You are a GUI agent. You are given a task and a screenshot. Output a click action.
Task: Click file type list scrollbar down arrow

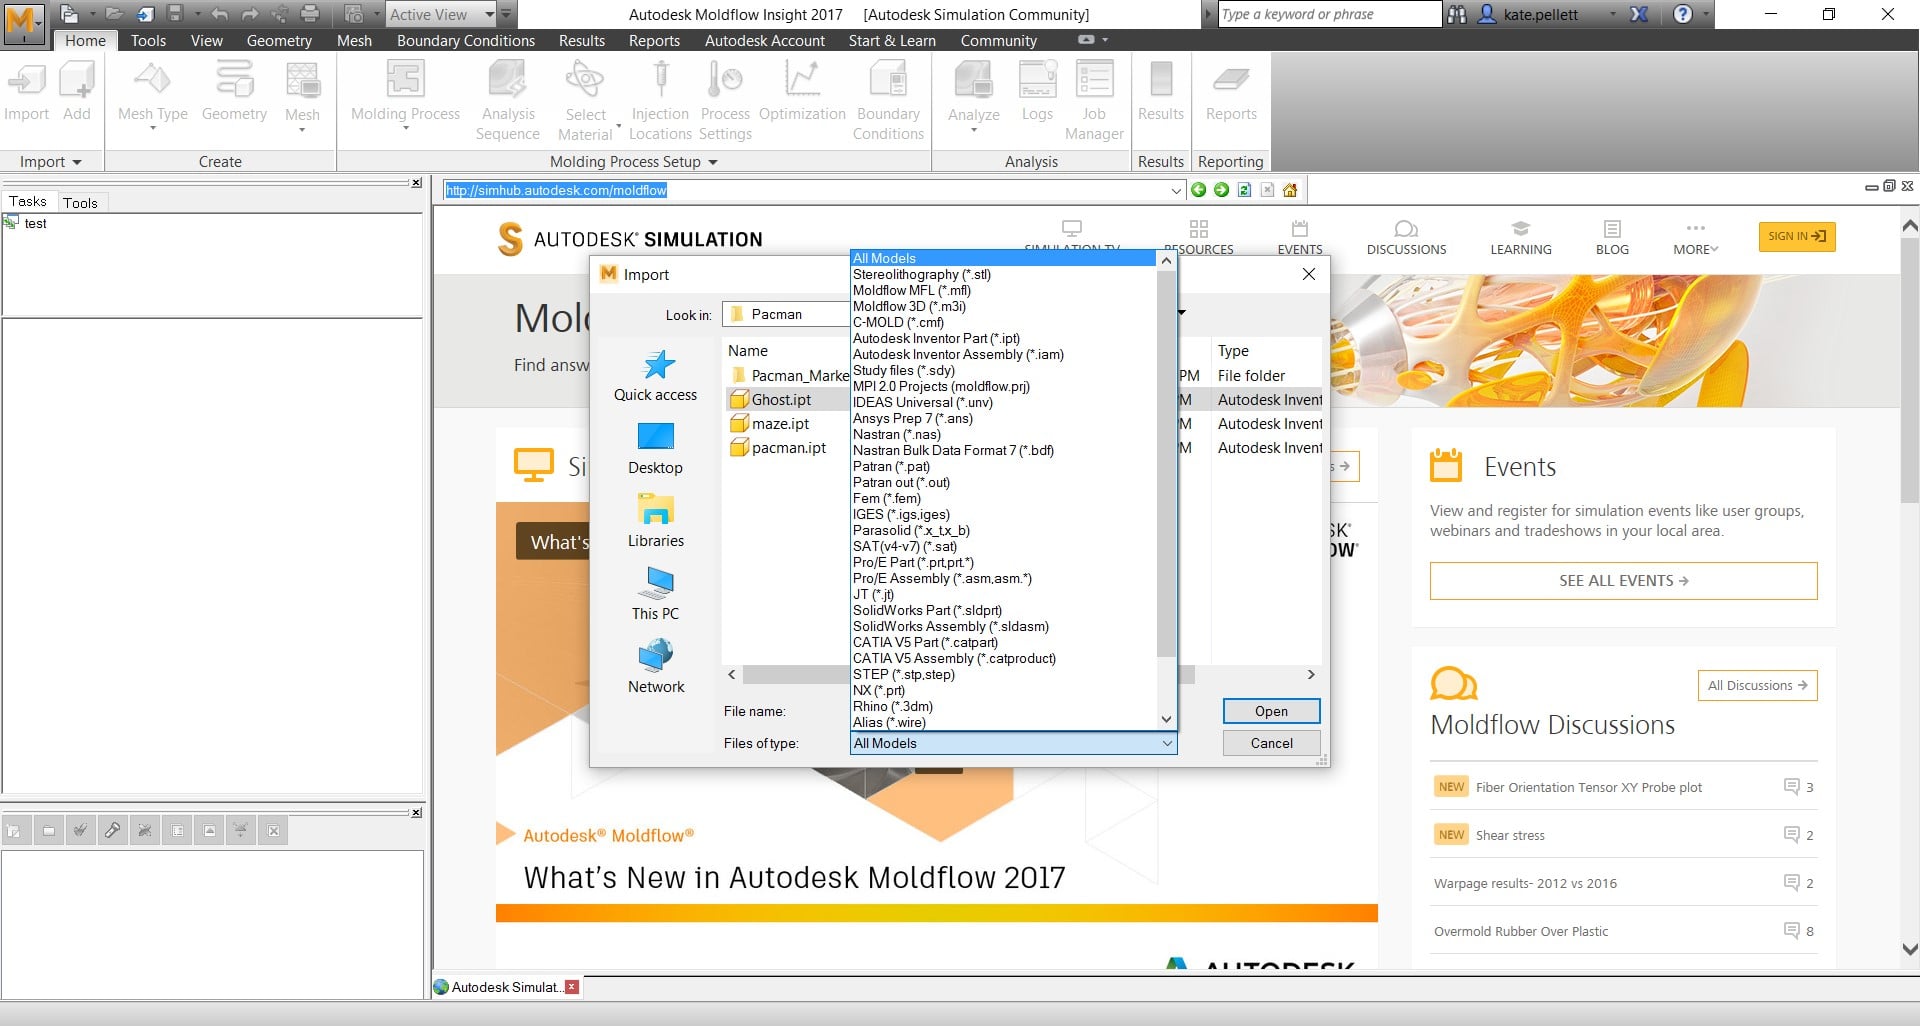coord(1166,720)
